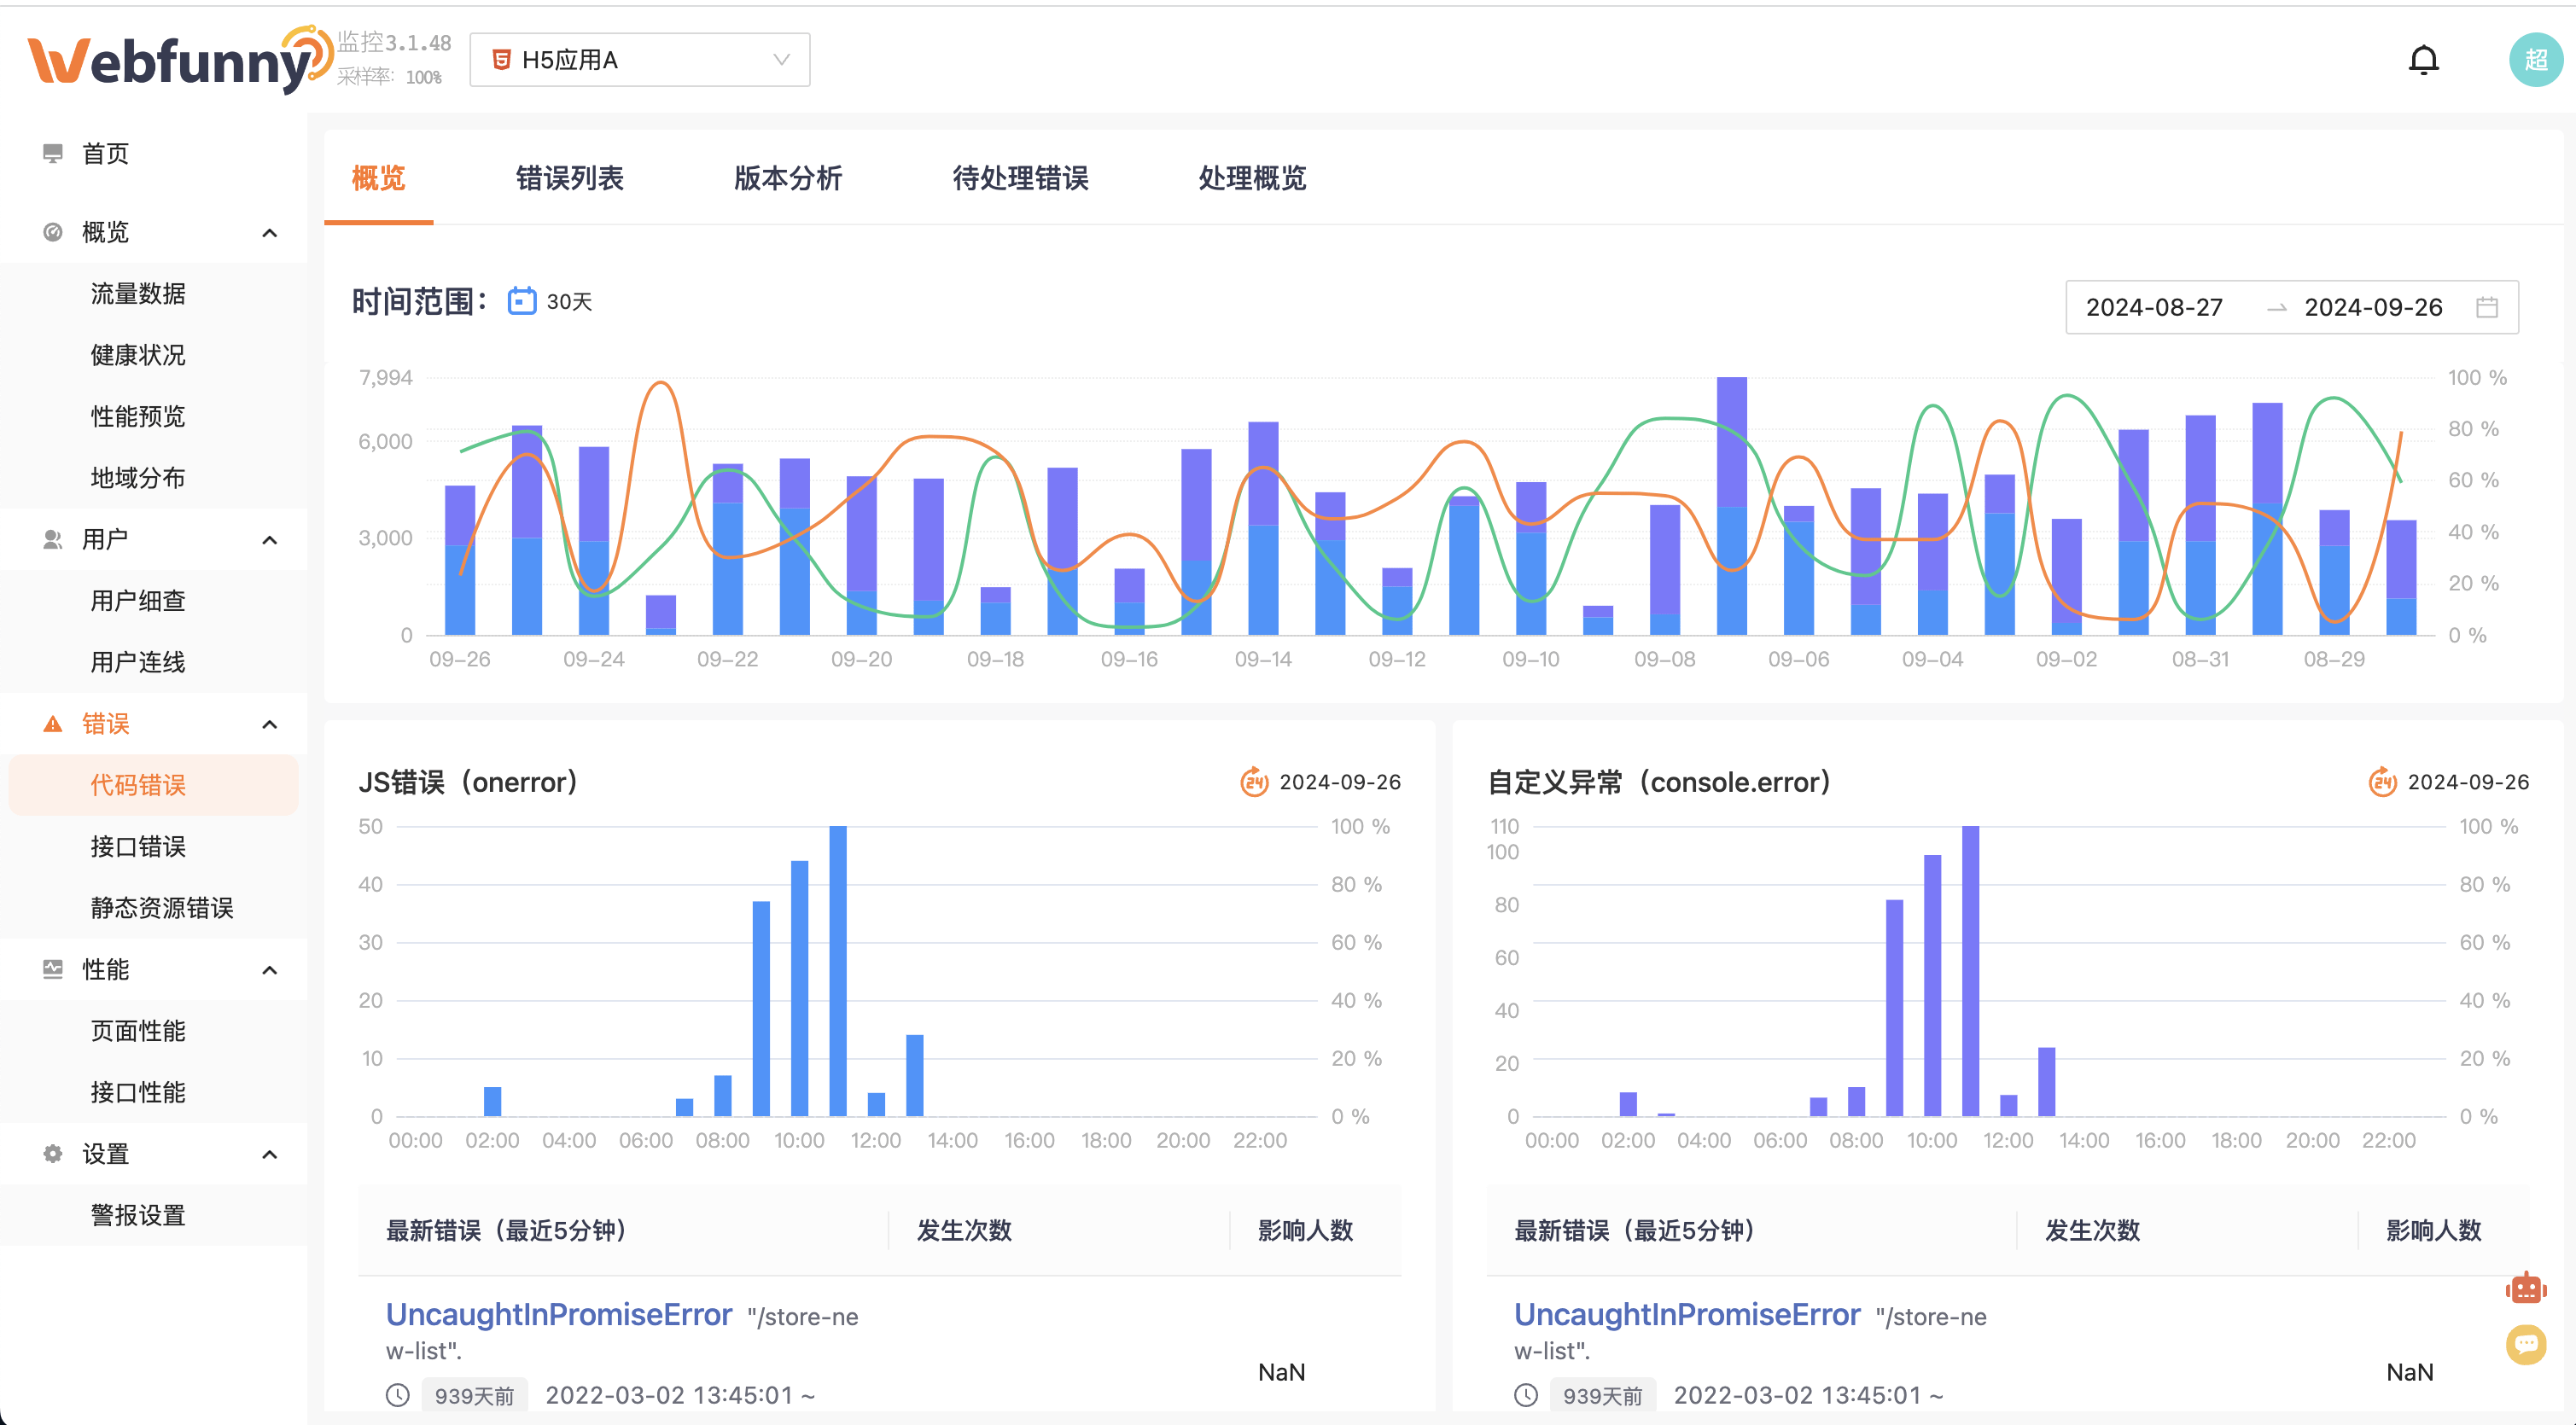Image resolution: width=2576 pixels, height=1425 pixels.
Task: Click clock icon under 自定义异常 latest error
Action: (x=1525, y=1395)
